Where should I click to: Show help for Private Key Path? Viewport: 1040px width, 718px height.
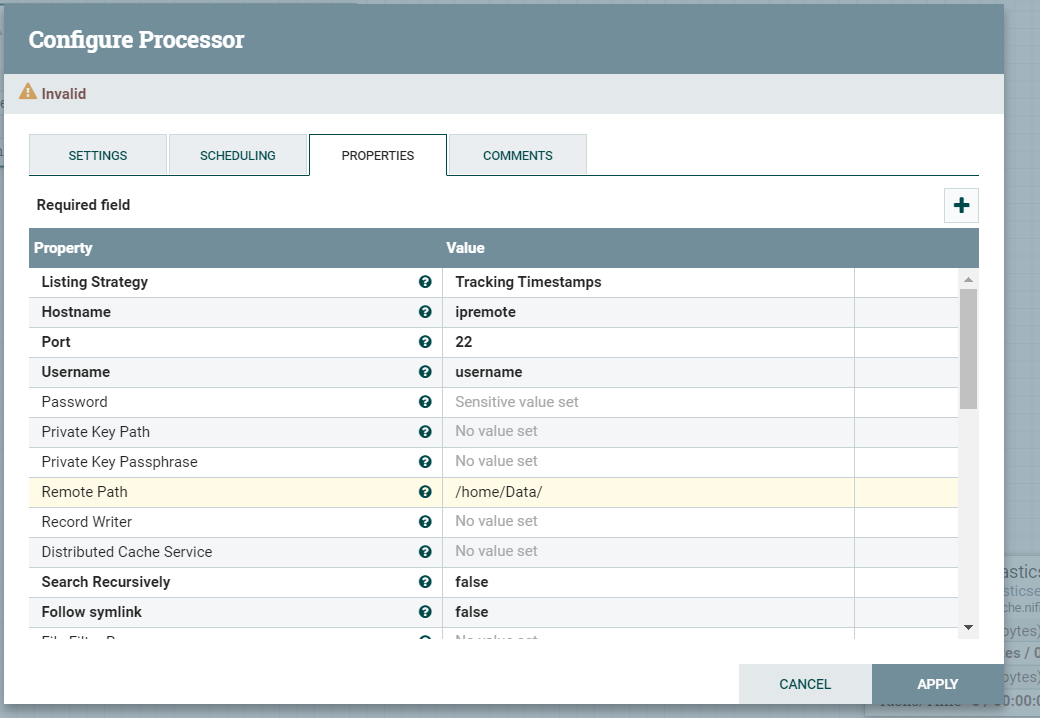(425, 432)
